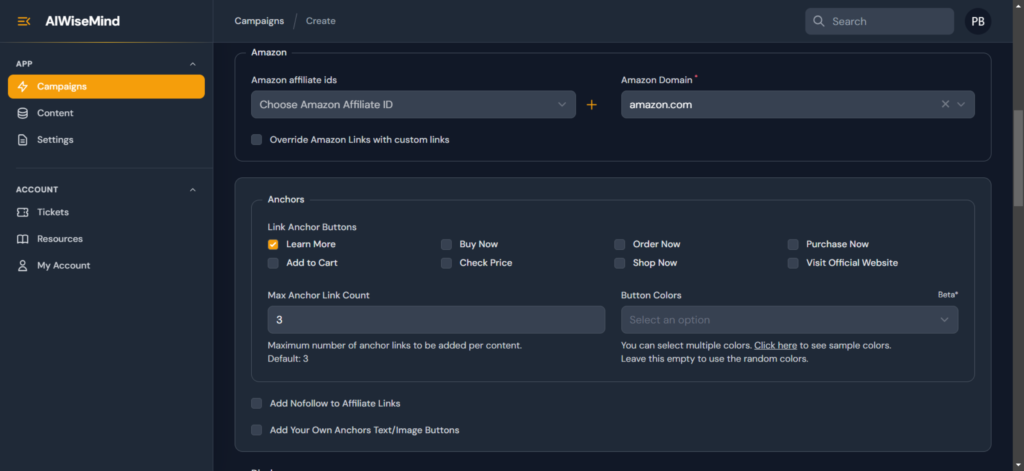Check the Purchase Now anchor button

(x=793, y=244)
